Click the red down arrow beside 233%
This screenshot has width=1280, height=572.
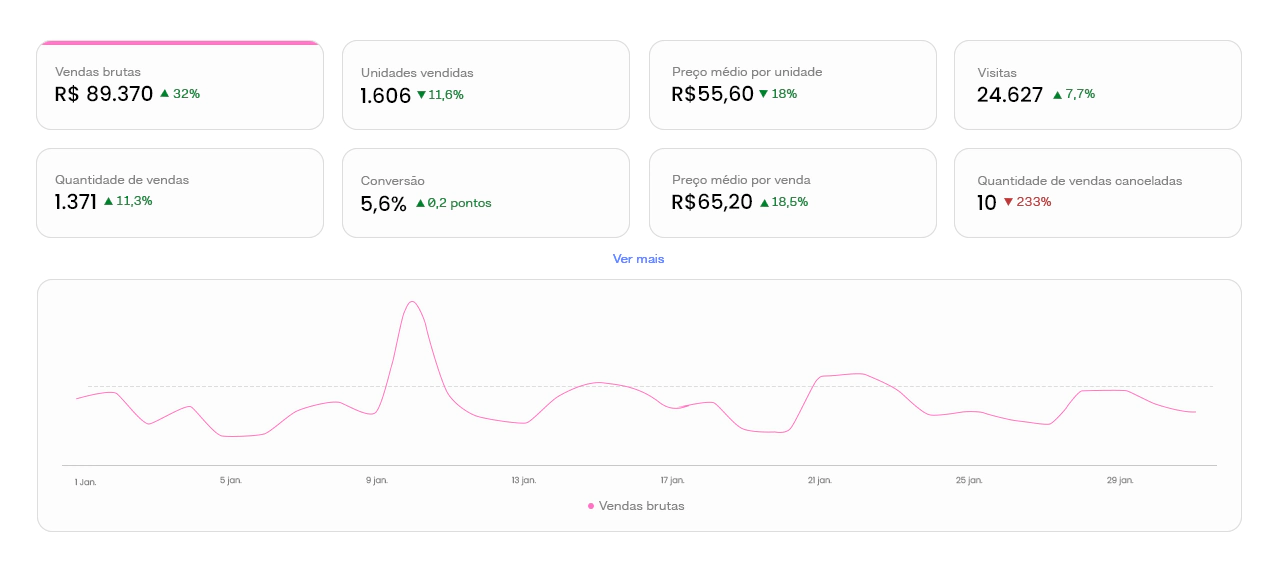click(x=1008, y=202)
